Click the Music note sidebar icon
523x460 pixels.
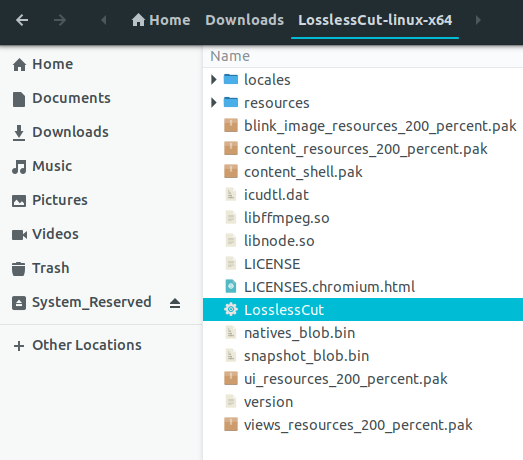[19, 166]
